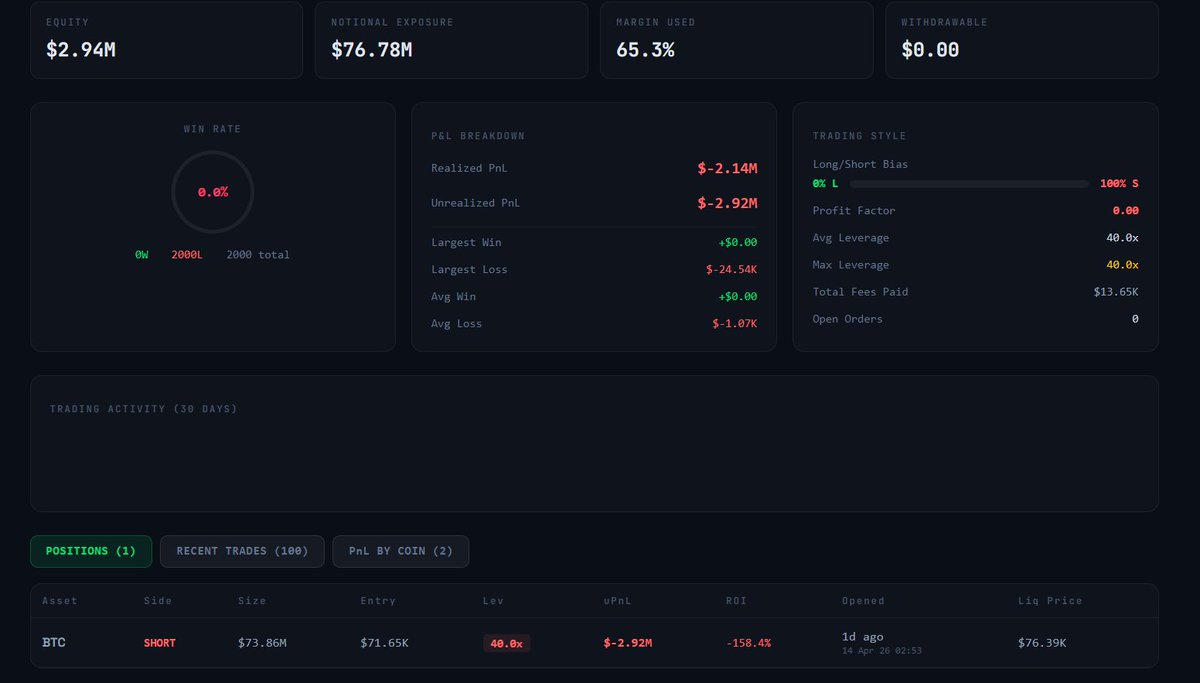Click the ROI column header
This screenshot has height=683, width=1200.
(736, 601)
